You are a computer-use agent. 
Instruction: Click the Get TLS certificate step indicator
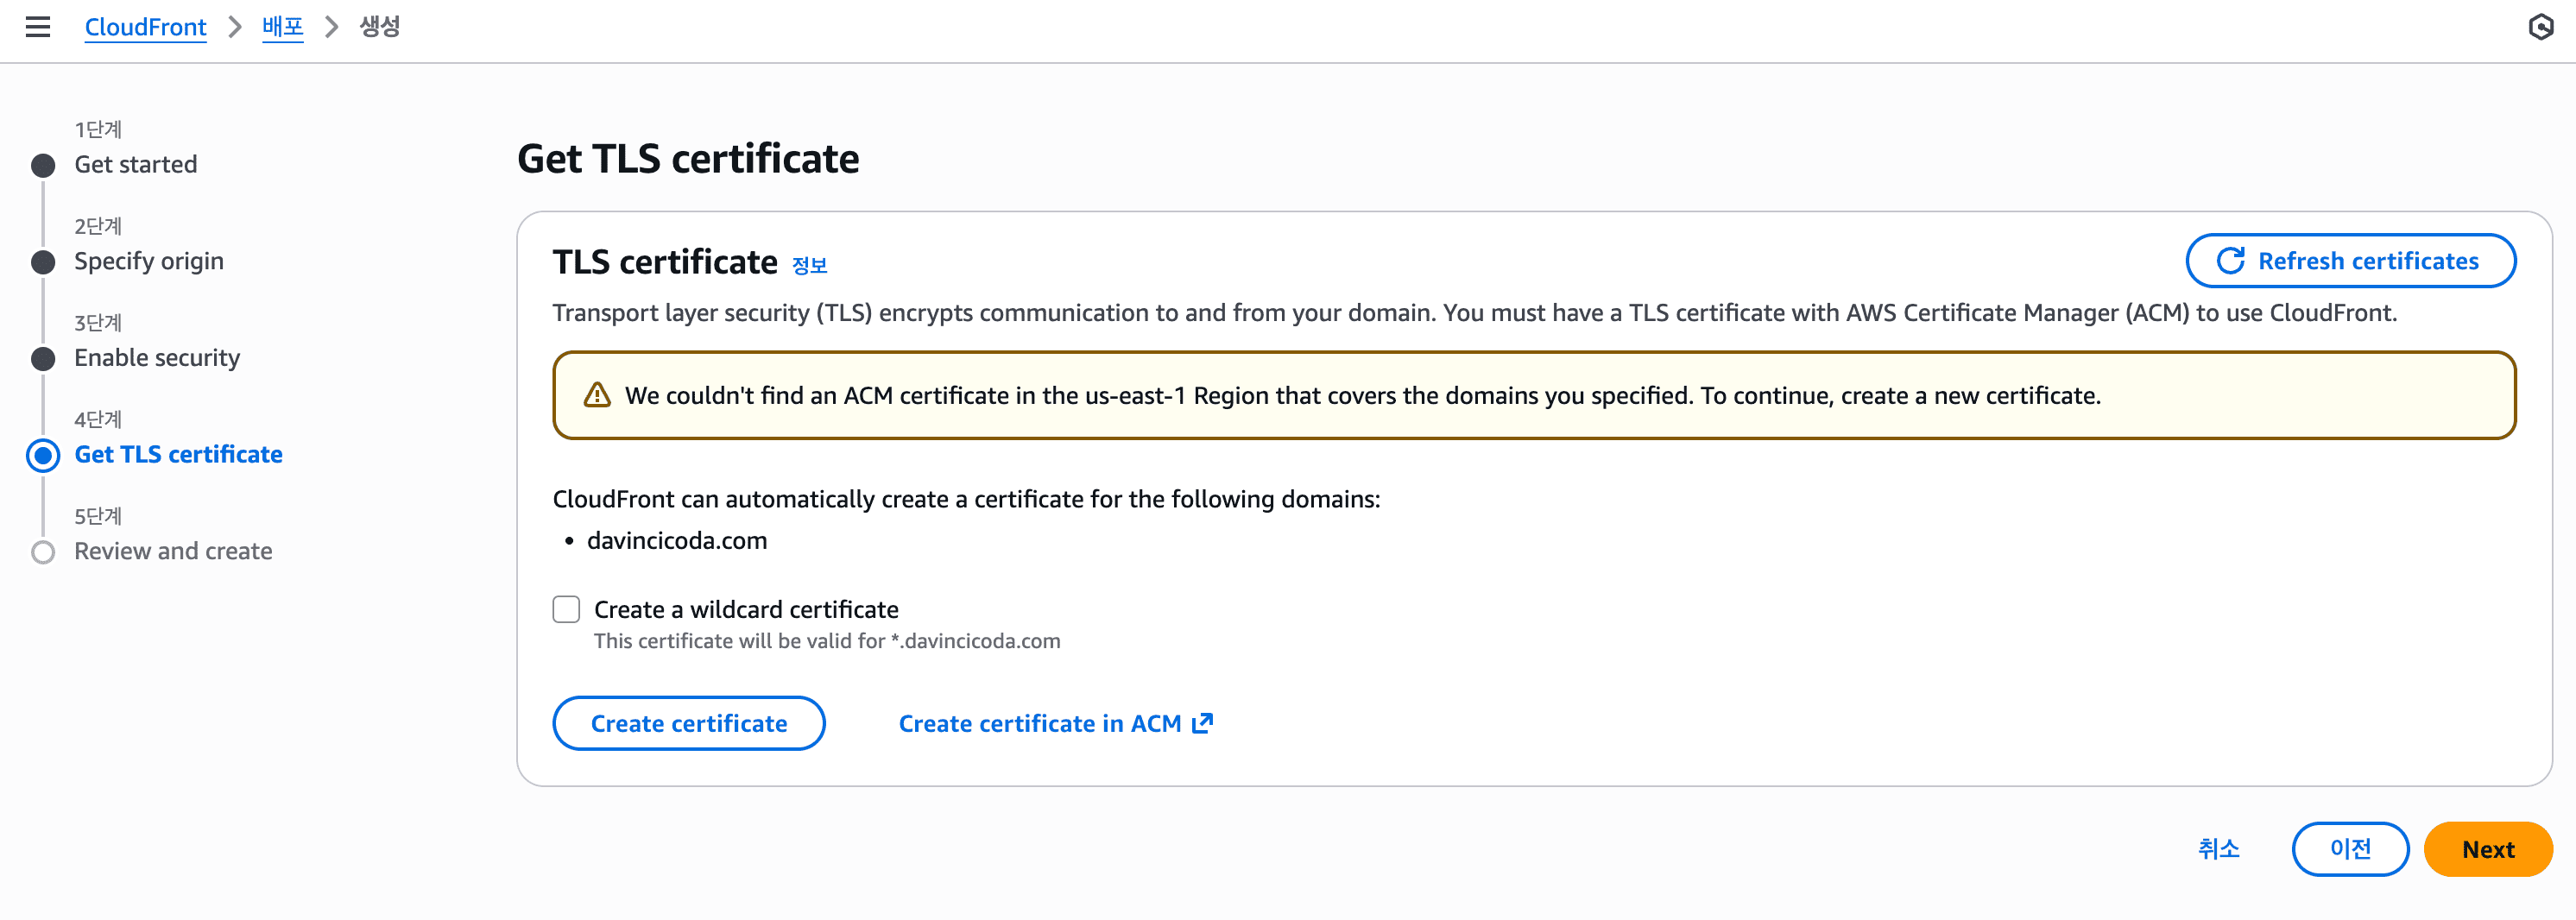[x=43, y=455]
